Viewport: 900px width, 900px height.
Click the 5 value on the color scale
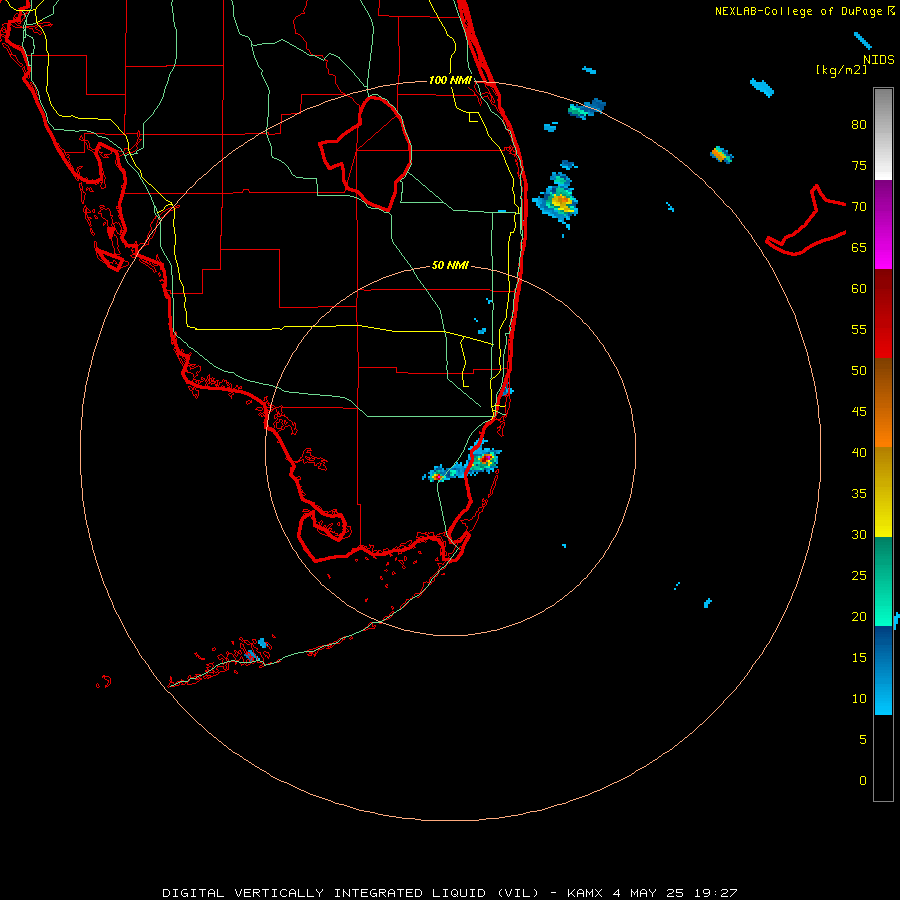click(x=863, y=740)
